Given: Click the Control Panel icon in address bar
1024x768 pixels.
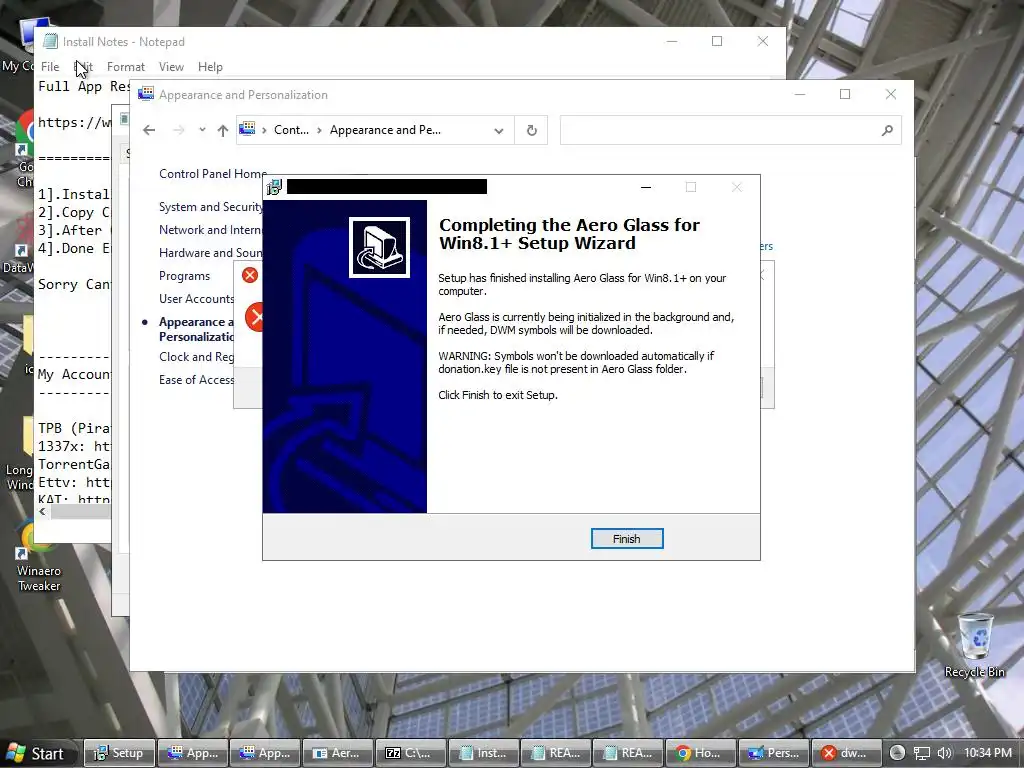Looking at the screenshot, I should pyautogui.click(x=247, y=129).
